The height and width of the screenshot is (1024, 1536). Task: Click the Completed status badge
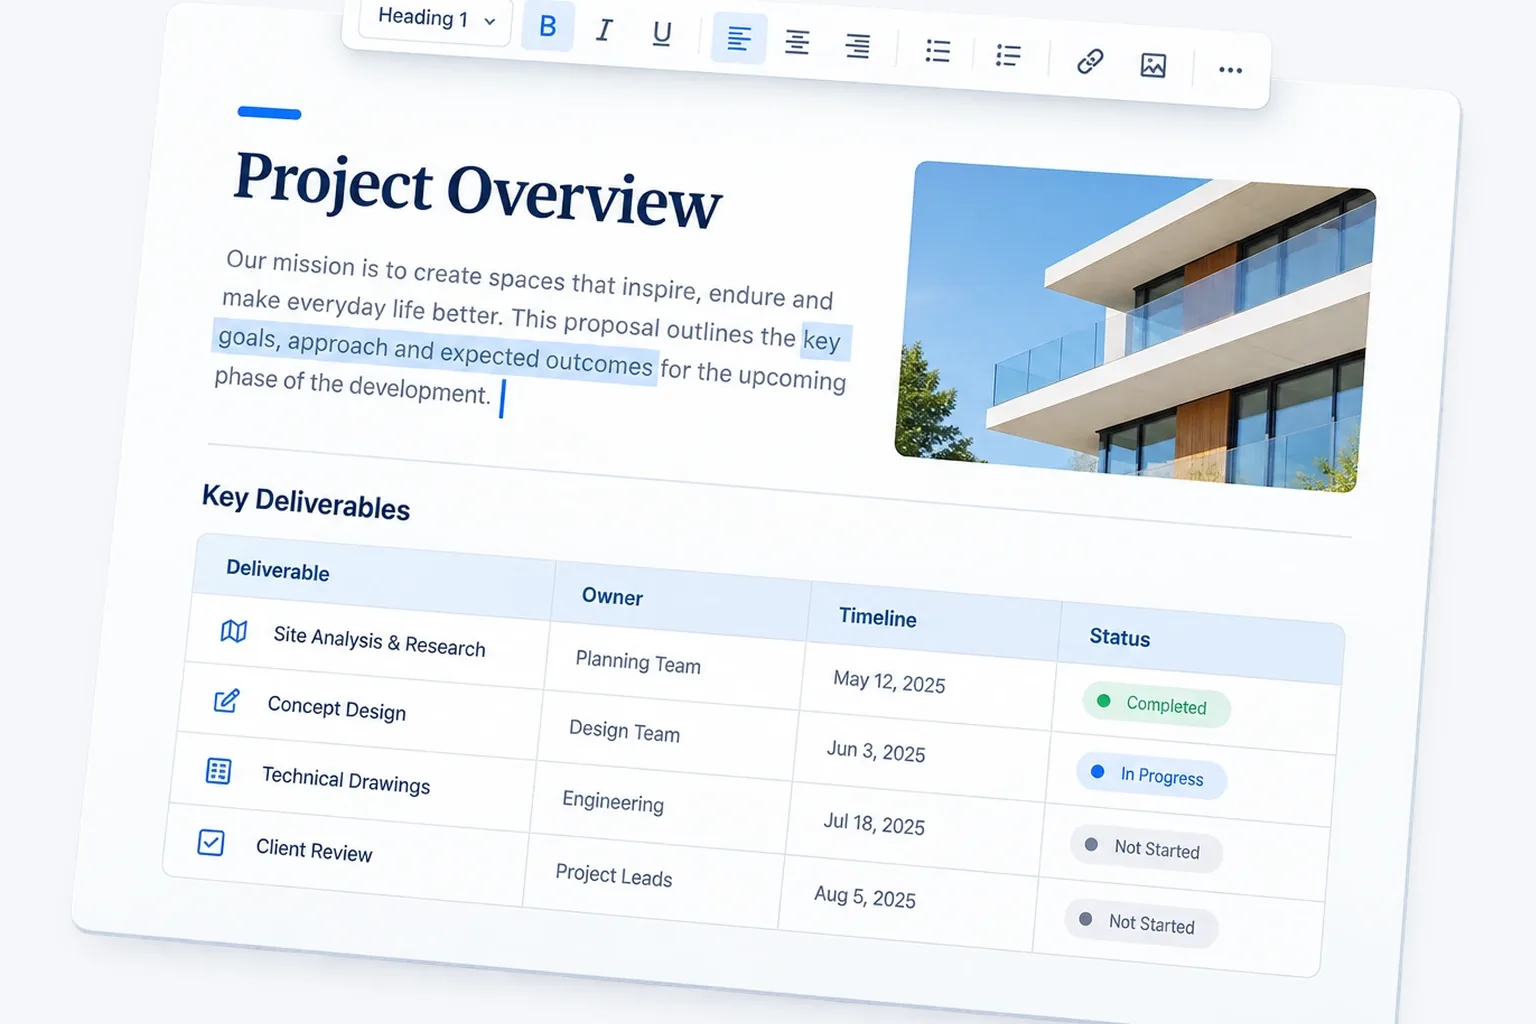(1156, 704)
